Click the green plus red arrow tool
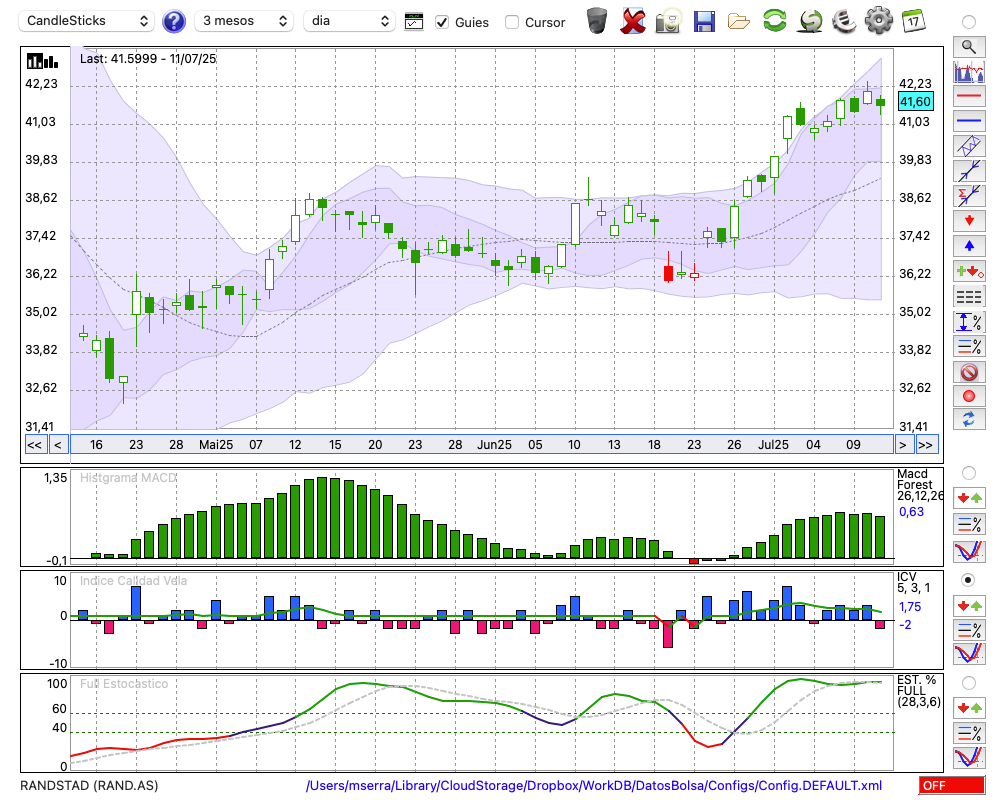The height and width of the screenshot is (800, 1000). pos(969,271)
